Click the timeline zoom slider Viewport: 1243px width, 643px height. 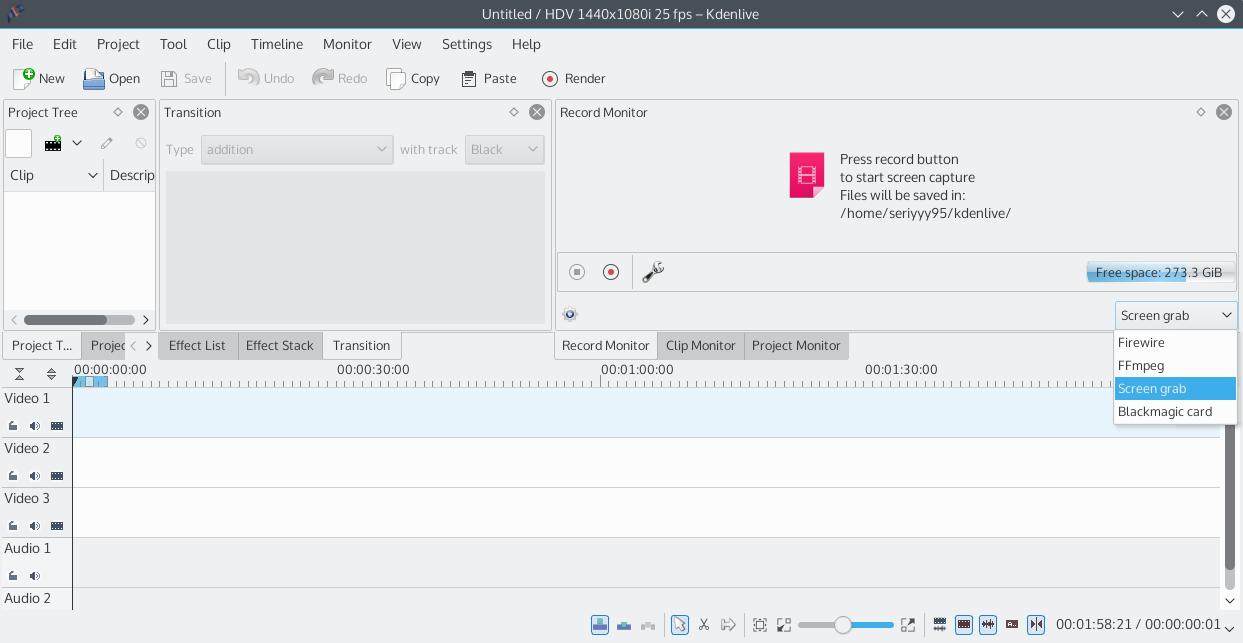pos(844,624)
